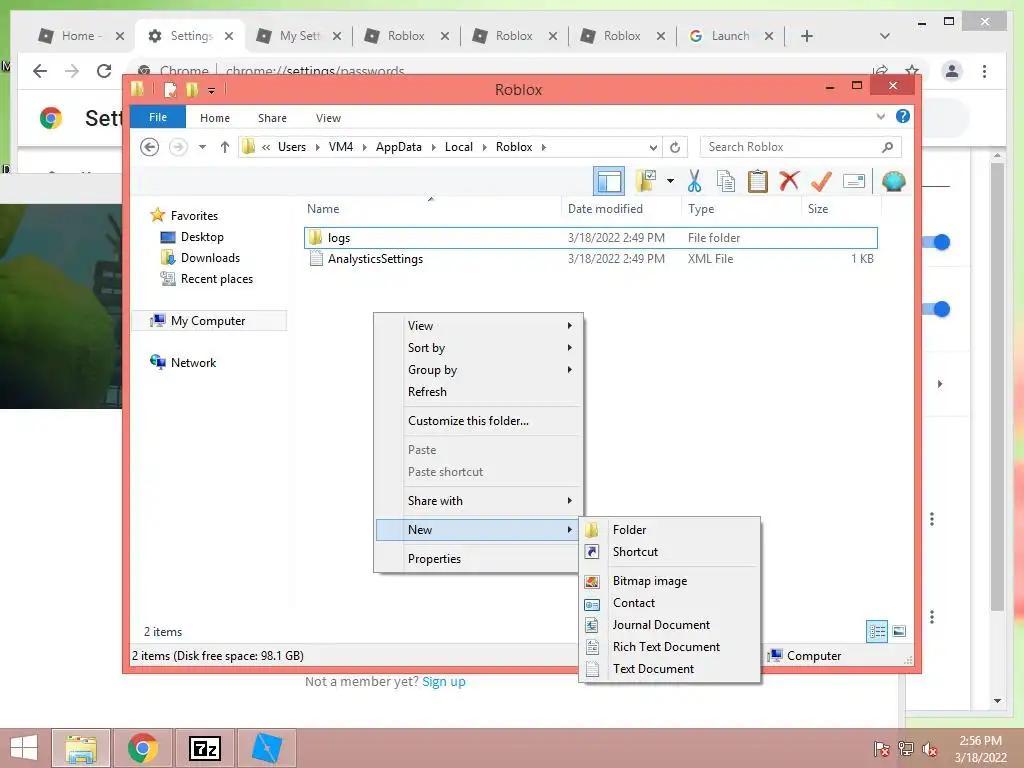Create a new Text Document
Screen dimensions: 1024x768
tap(670, 669)
